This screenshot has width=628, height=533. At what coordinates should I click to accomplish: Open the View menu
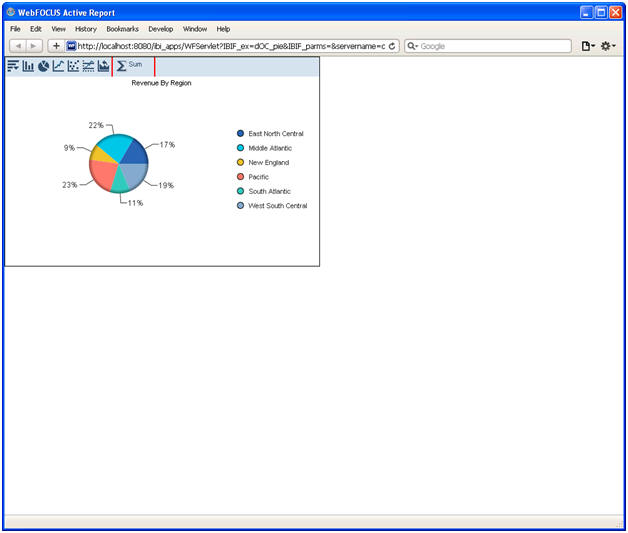(58, 29)
